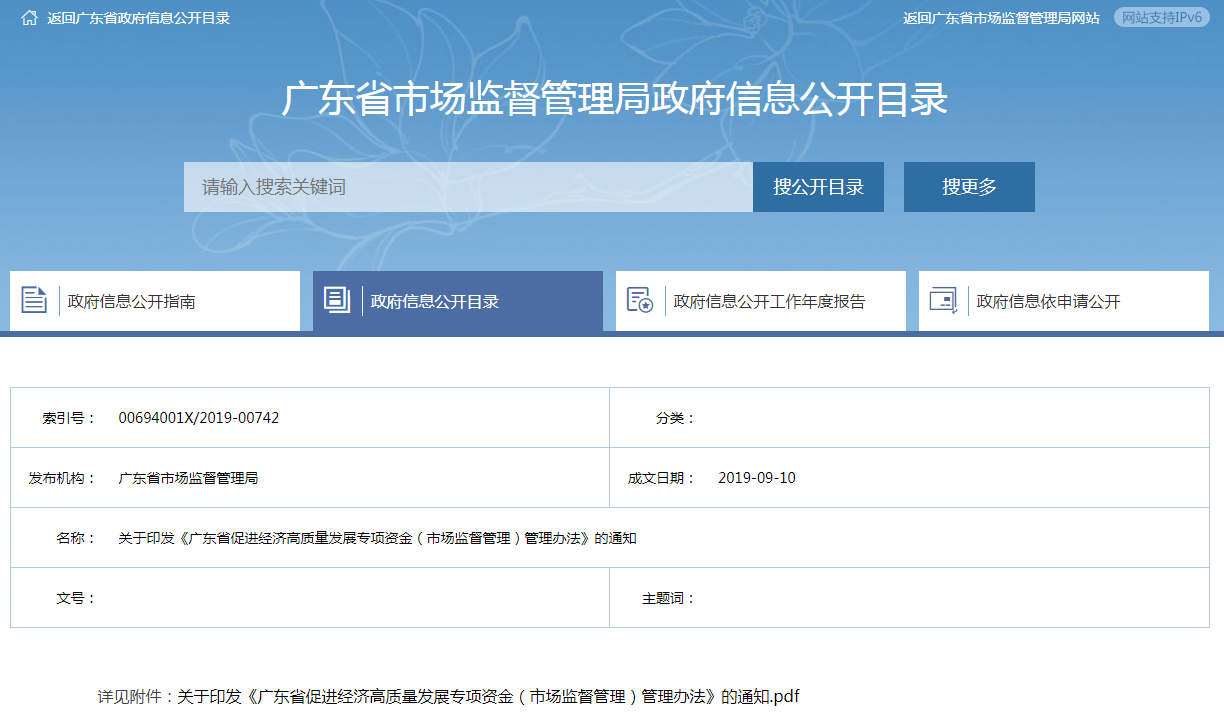Click the application icon beside 政府信息依申请公开
The width and height of the screenshot is (1224, 724).
click(x=943, y=300)
